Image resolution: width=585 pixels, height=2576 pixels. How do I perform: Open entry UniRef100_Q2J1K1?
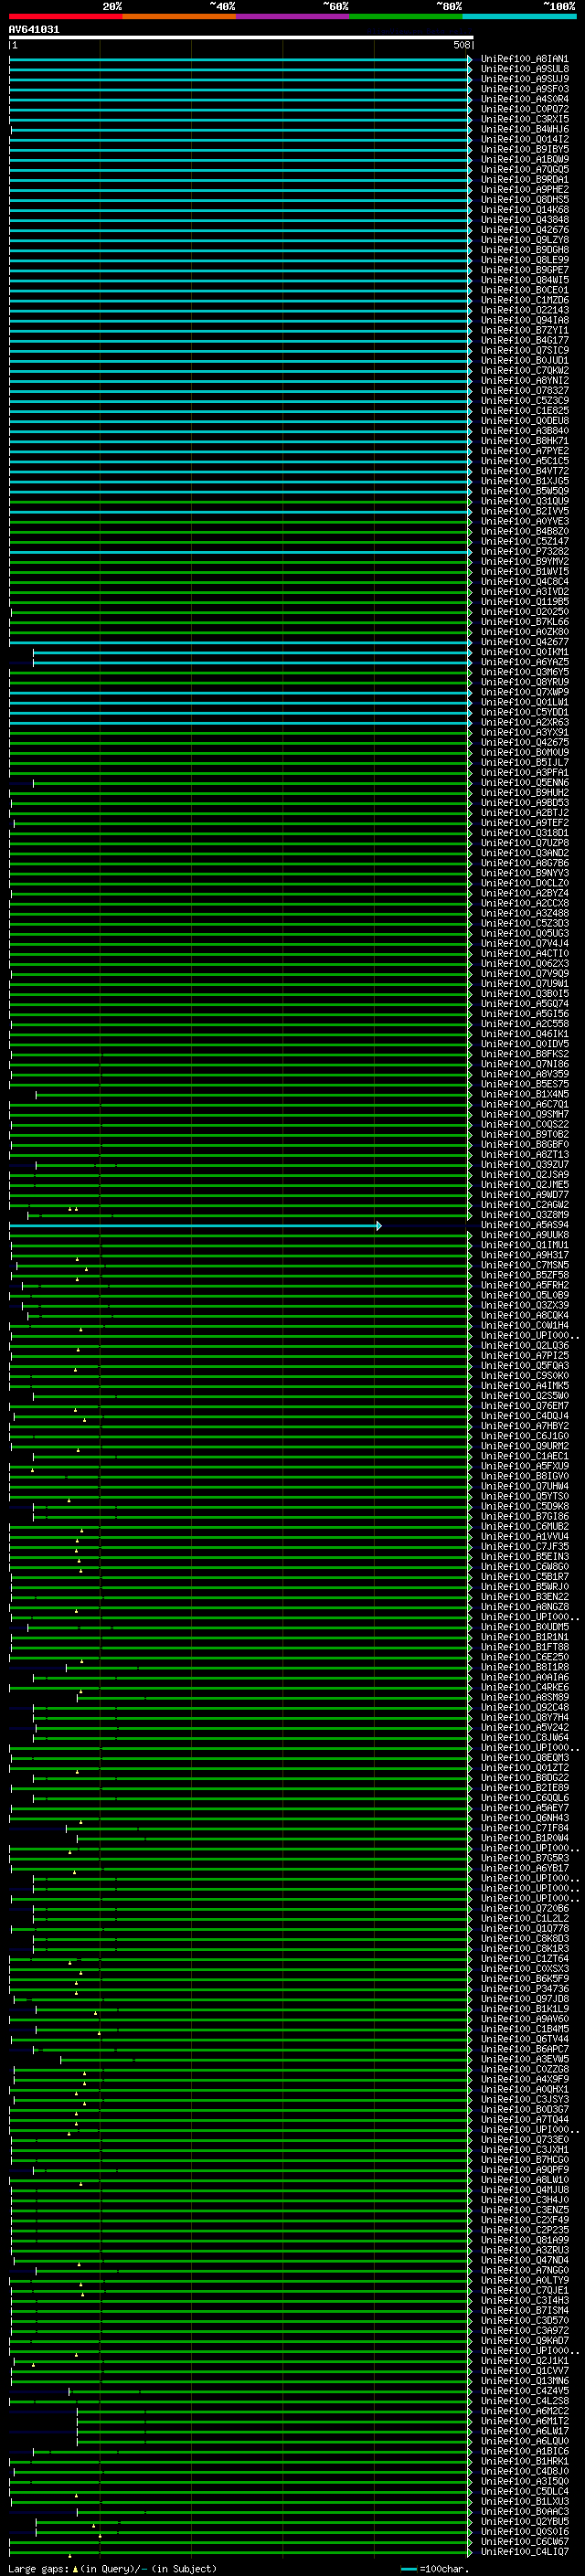[x=524, y=2361]
